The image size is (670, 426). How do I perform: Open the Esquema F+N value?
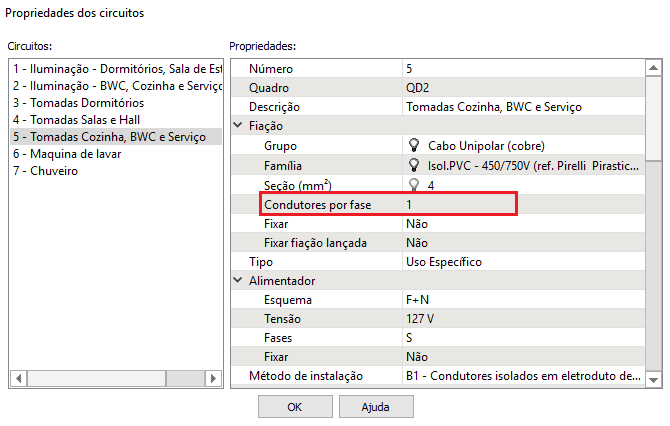(x=520, y=300)
